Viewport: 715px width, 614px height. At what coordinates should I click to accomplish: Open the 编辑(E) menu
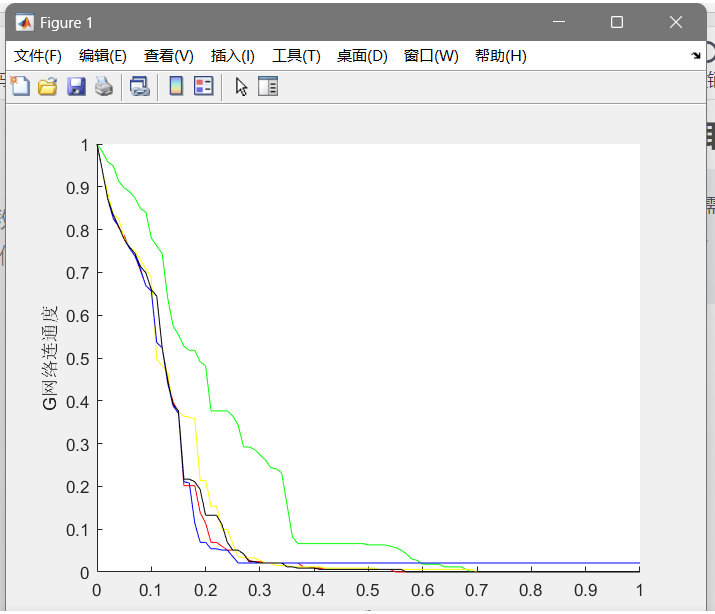[103, 56]
